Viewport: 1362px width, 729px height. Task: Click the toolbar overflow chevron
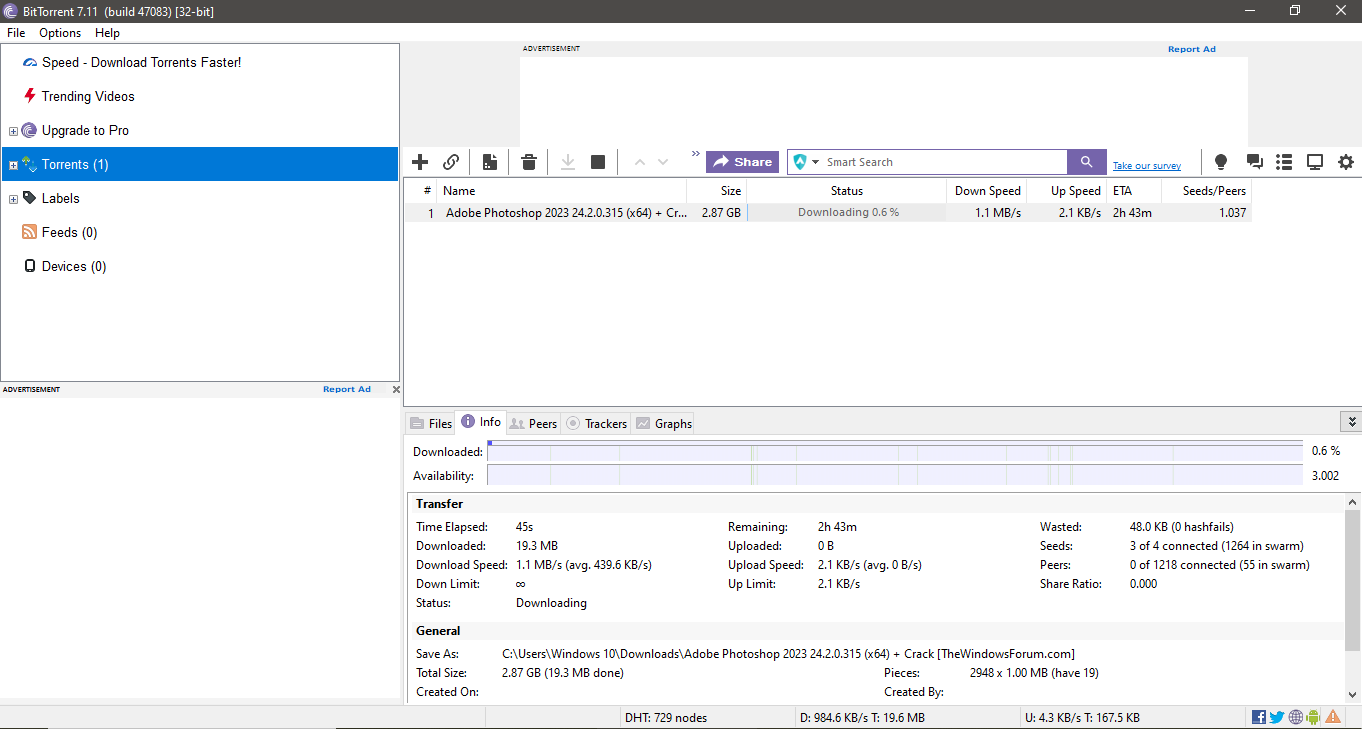point(696,154)
